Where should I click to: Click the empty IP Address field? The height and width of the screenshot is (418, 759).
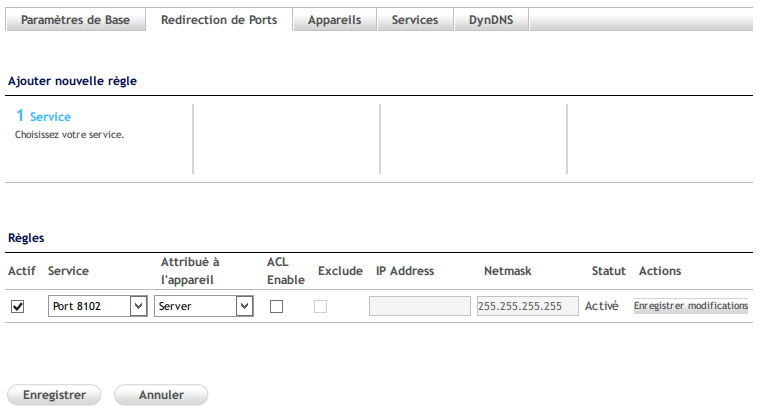point(419,307)
